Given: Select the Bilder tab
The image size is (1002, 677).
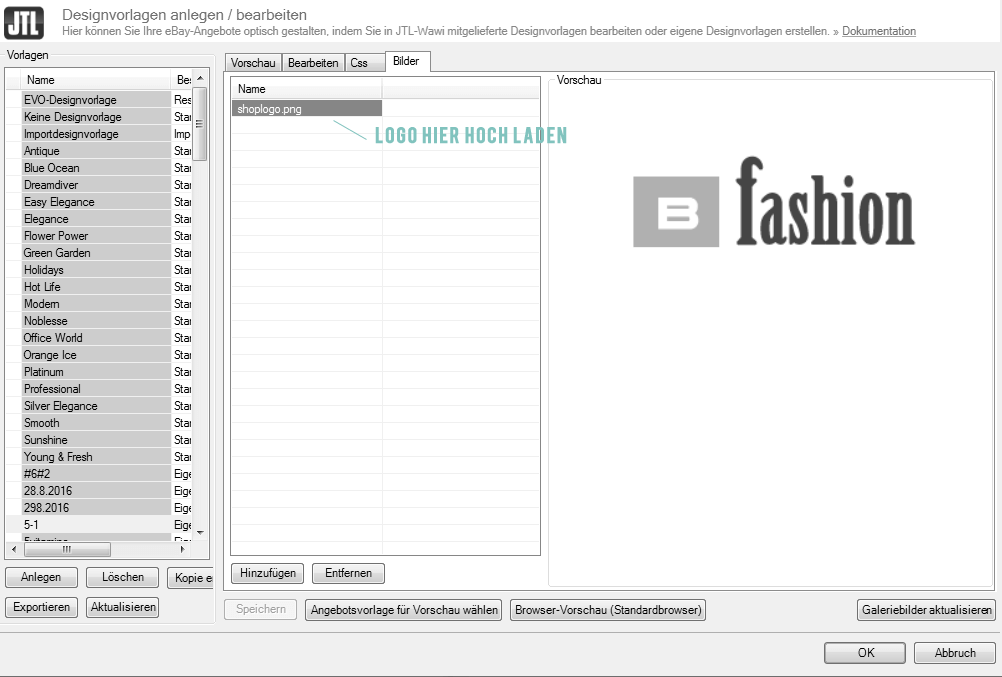Looking at the screenshot, I should click(x=406, y=61).
